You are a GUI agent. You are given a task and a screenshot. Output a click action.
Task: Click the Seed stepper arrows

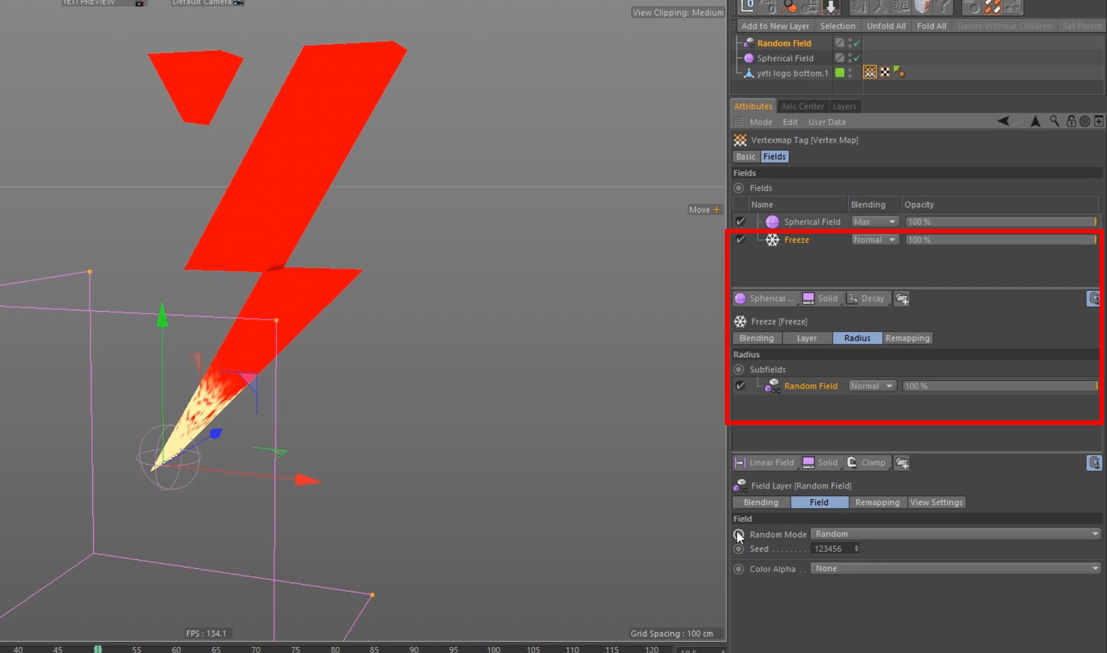[856, 549]
